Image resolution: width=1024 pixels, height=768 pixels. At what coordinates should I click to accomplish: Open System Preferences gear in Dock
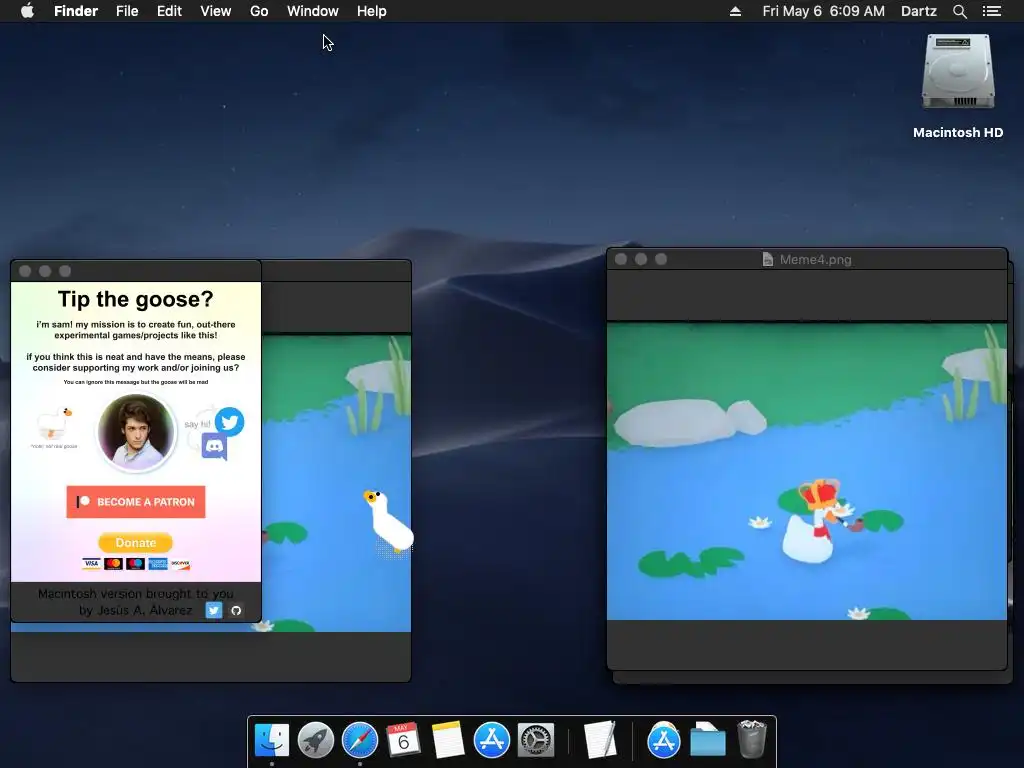coord(536,741)
